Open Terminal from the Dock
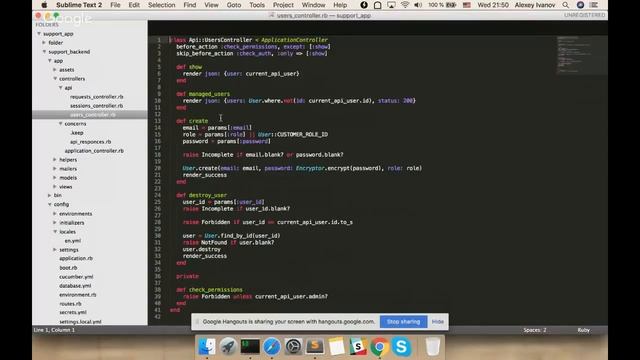This screenshot has width=640, height=360. coord(250,347)
